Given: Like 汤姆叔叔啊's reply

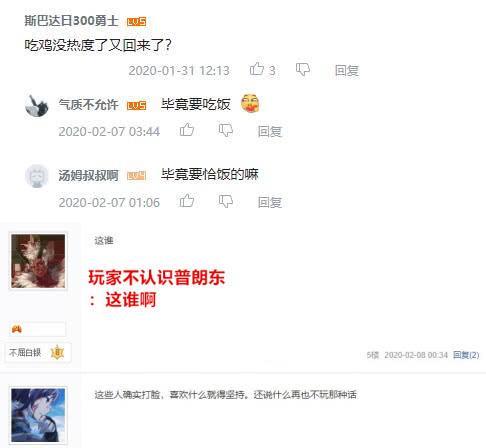Looking at the screenshot, I should pos(187,201).
